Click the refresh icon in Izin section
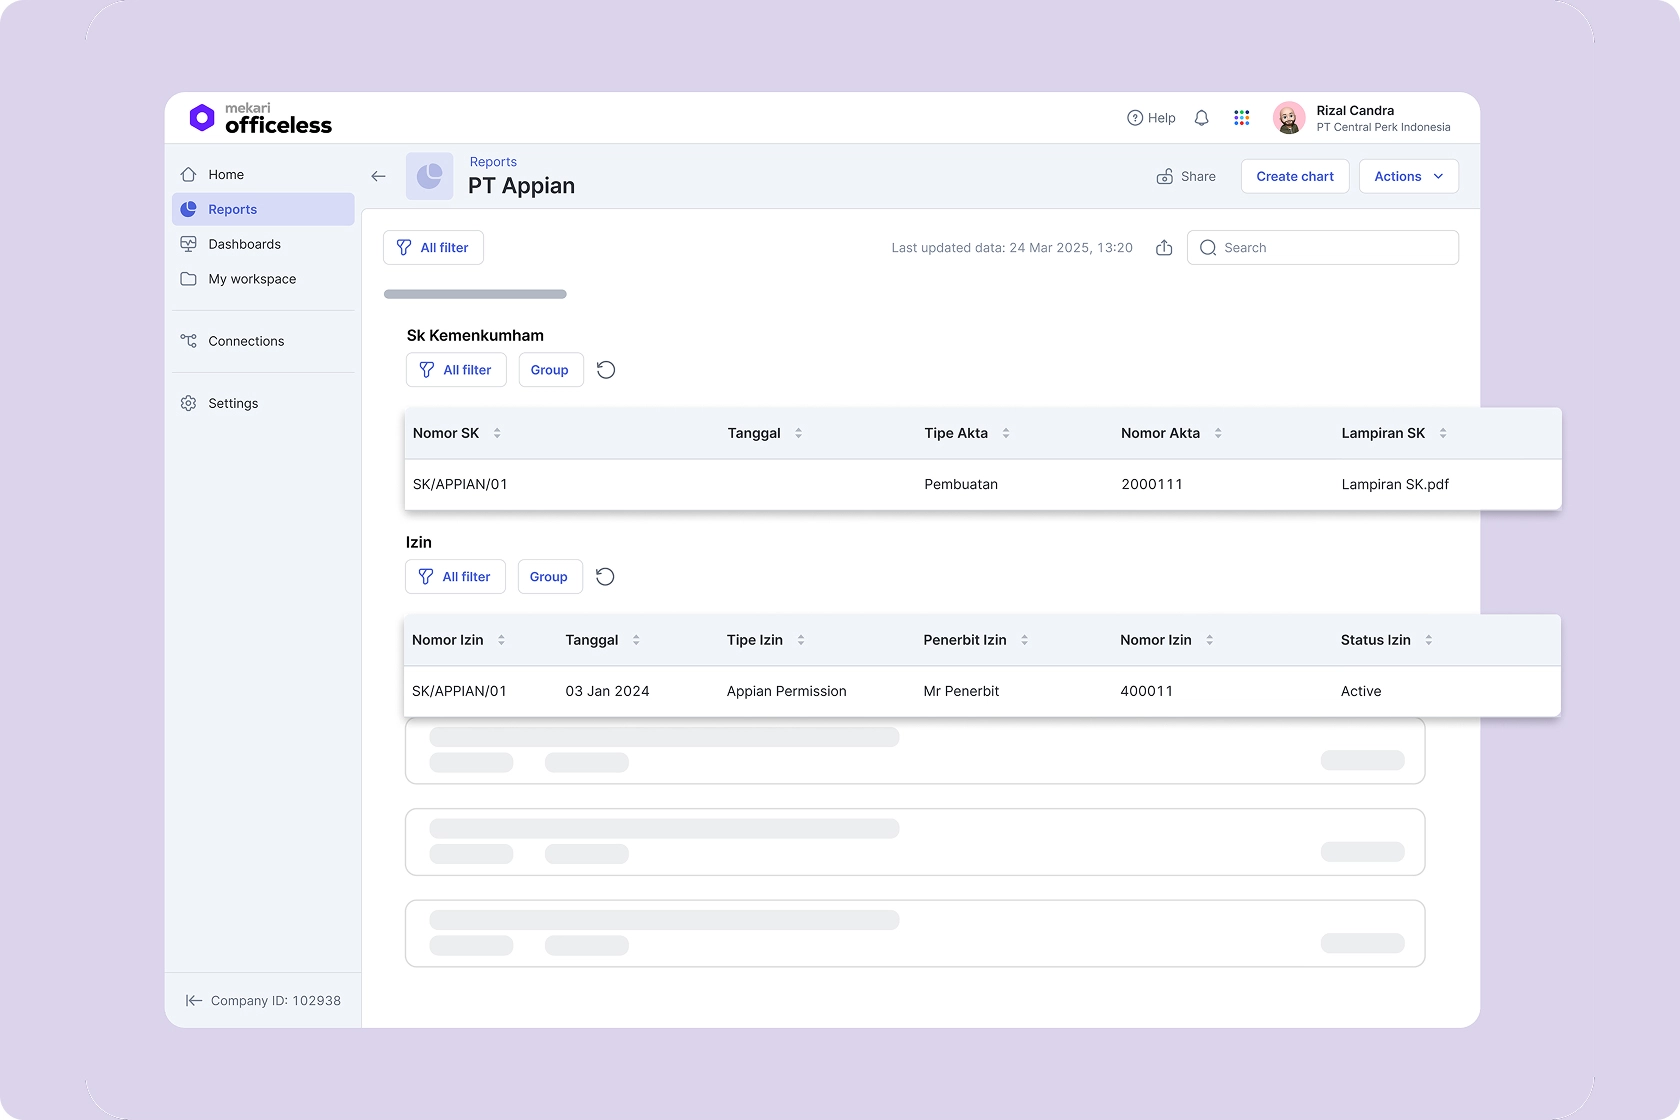 point(605,577)
